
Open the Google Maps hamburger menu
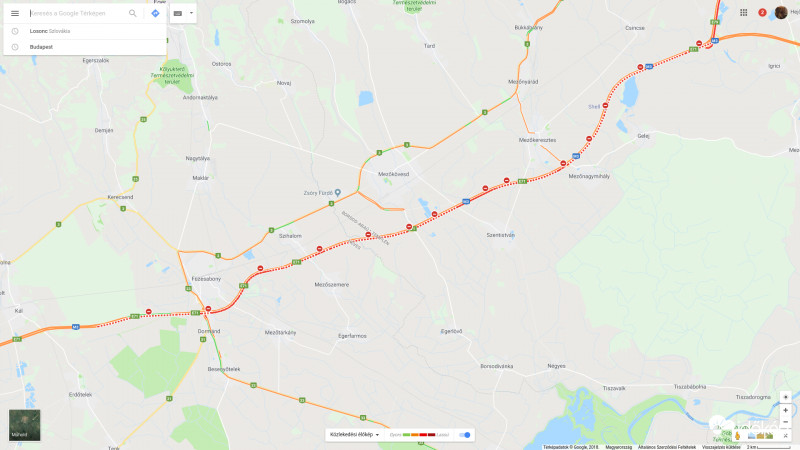15,13
